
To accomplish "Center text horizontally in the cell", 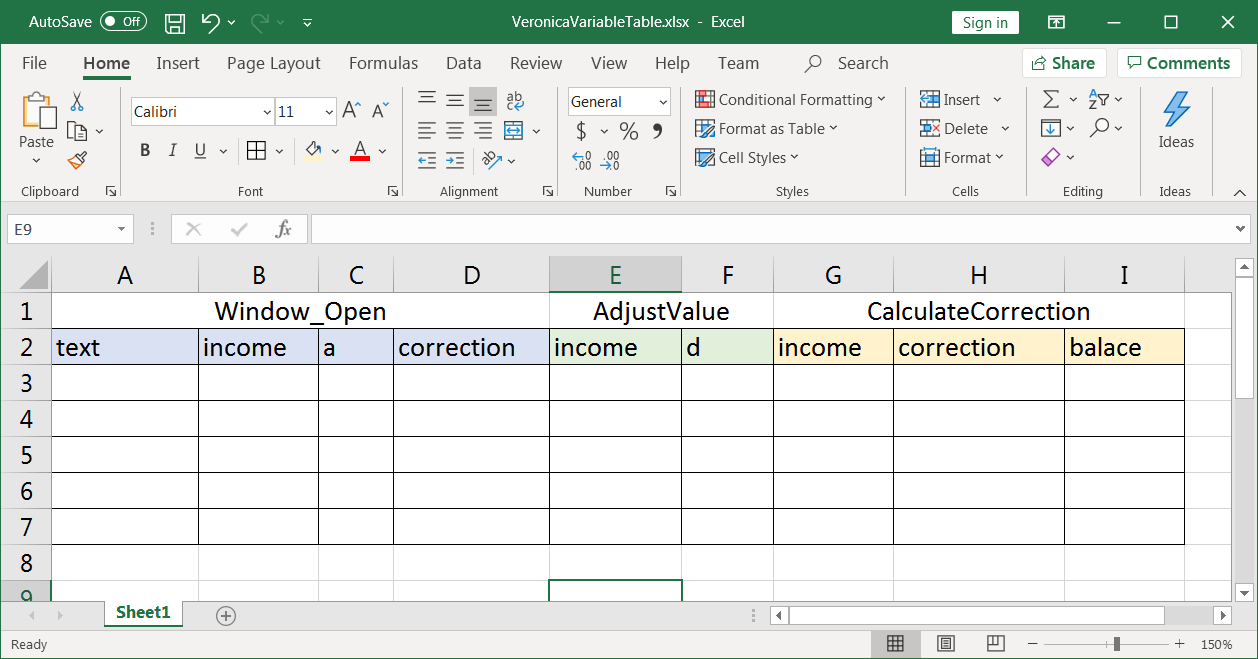I will 455,130.
